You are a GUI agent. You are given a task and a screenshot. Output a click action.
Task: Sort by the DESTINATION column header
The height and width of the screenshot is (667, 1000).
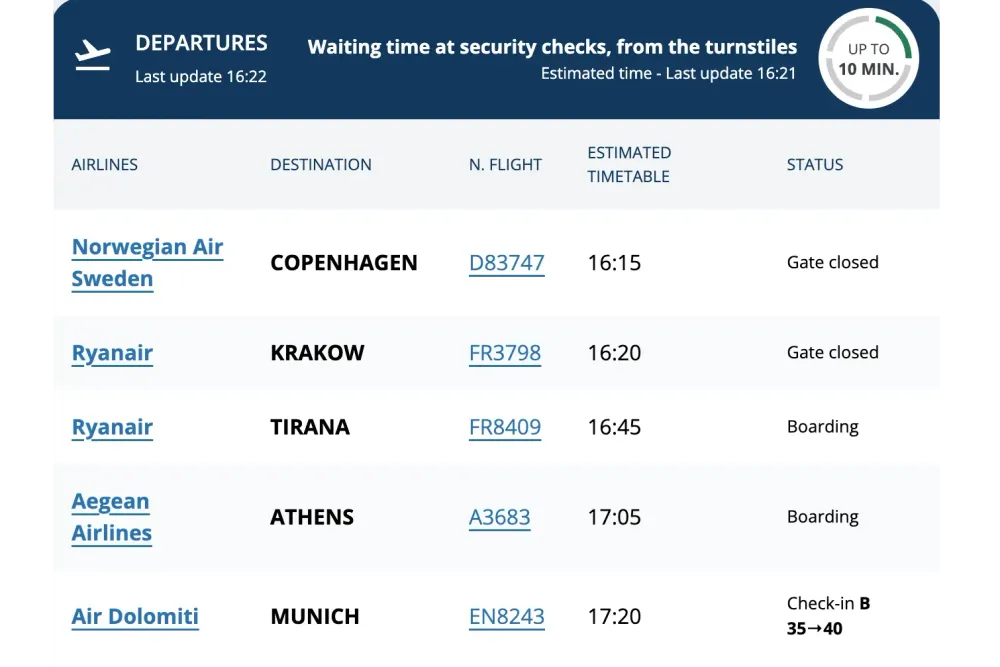click(x=320, y=164)
